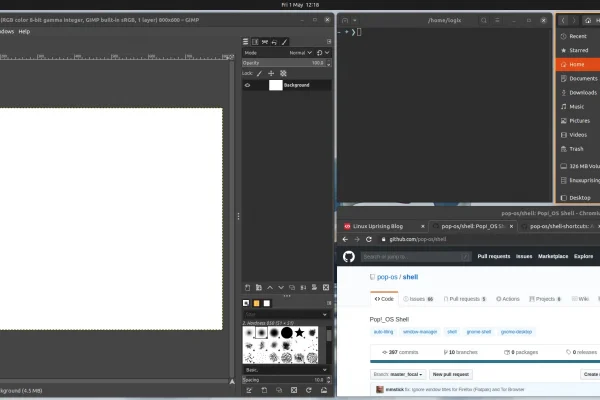Open brush as image icon
This screenshot has width=600, height=400.
tap(324, 390)
